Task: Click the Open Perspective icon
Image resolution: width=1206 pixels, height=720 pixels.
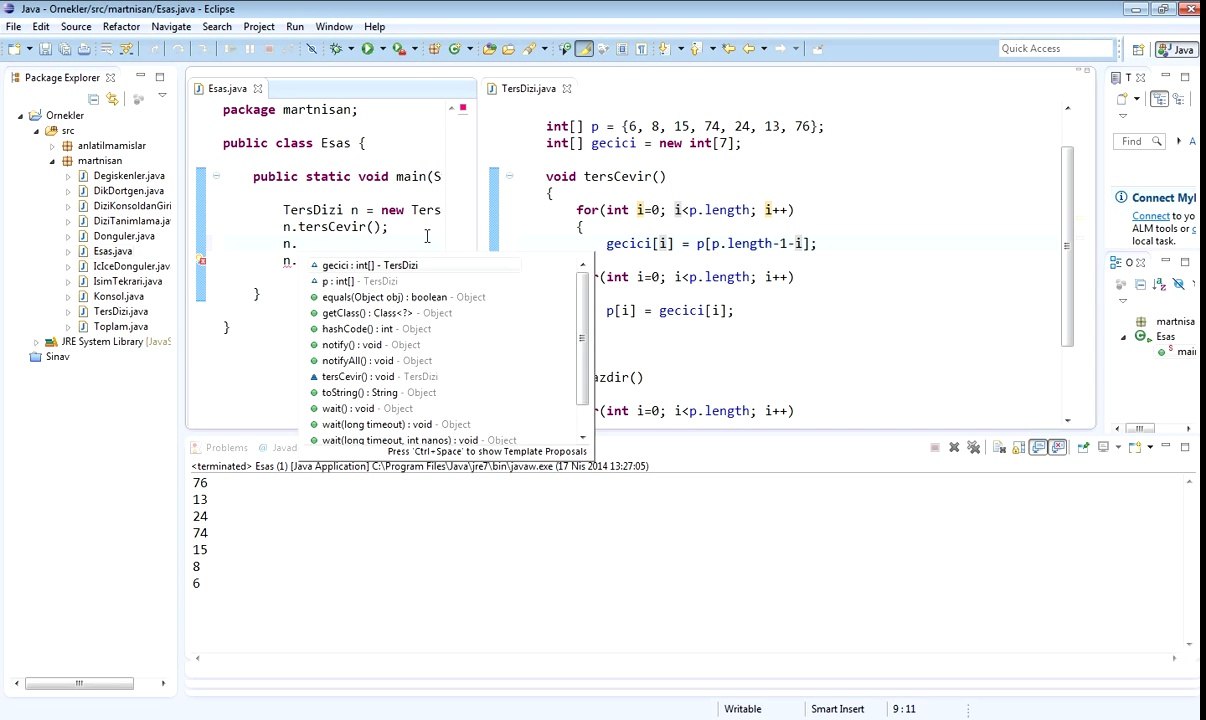Action: pyautogui.click(x=1138, y=49)
